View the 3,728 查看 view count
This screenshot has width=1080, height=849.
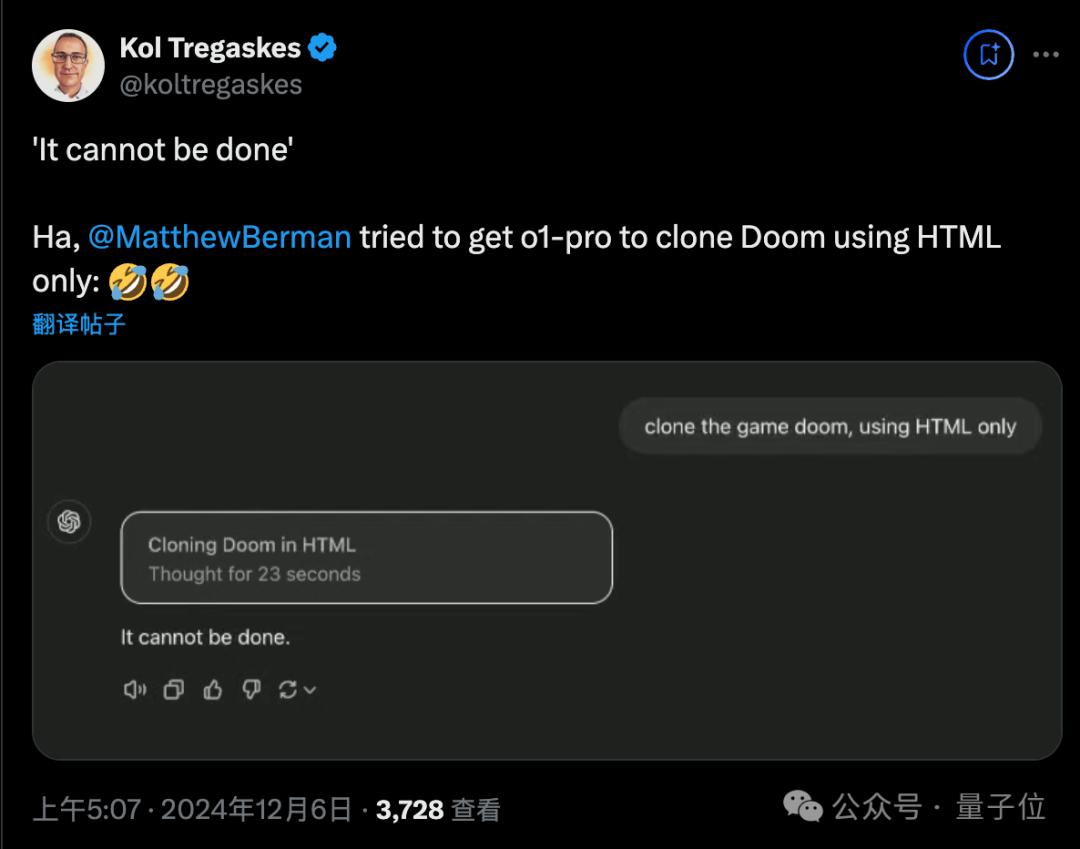(437, 809)
